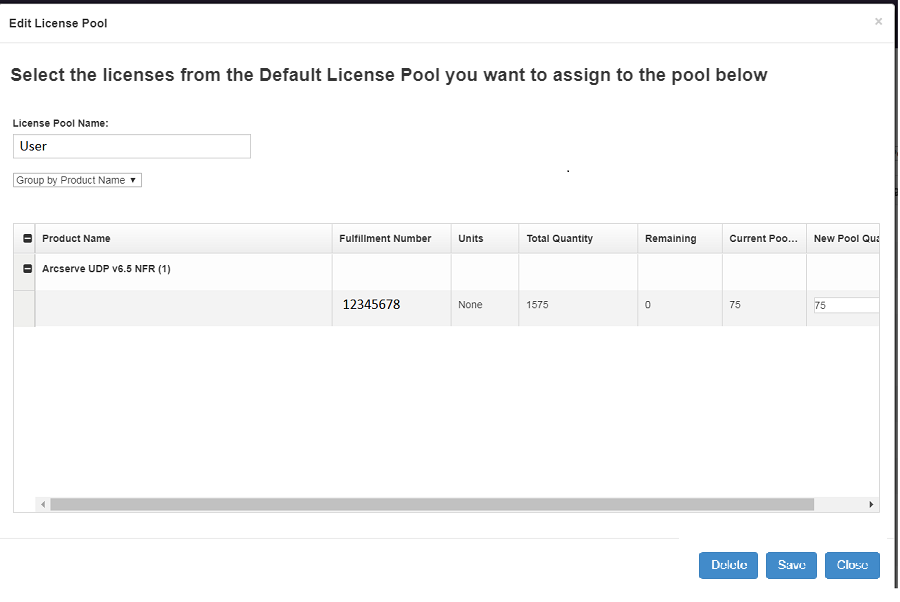Click the horizontal scrollbar thumb
This screenshot has width=900, height=602.
[x=432, y=504]
